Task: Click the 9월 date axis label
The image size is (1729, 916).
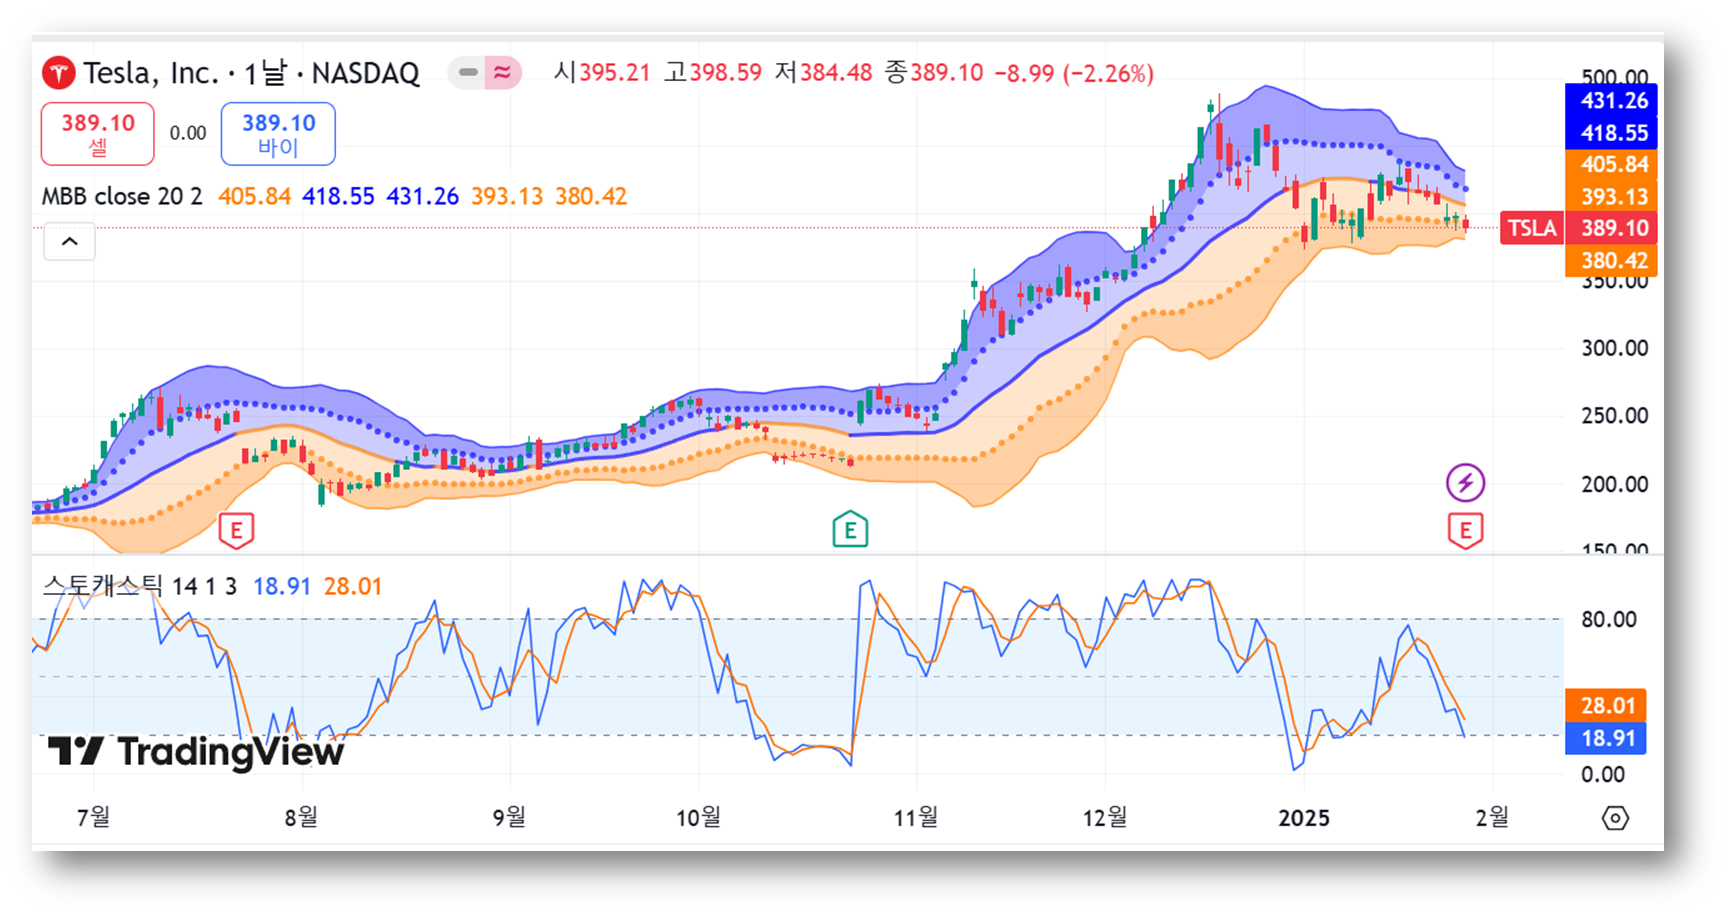Action: click(509, 818)
